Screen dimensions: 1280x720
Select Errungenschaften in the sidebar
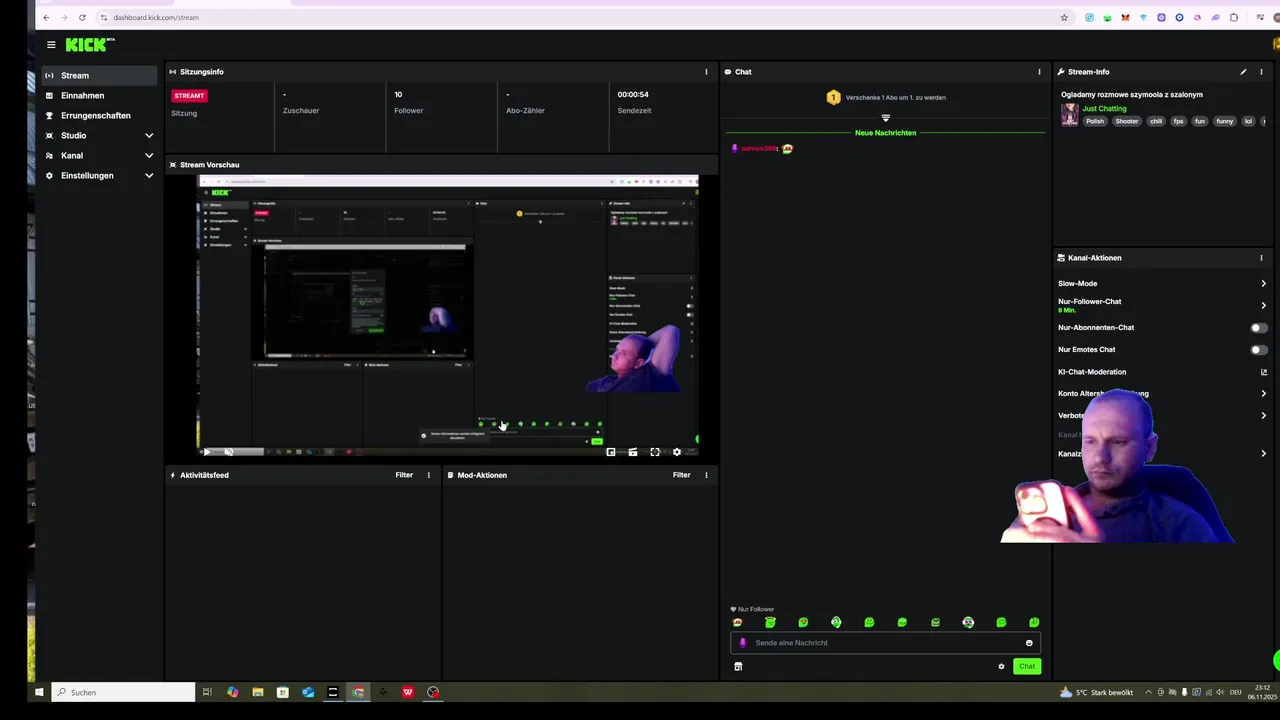(x=98, y=115)
